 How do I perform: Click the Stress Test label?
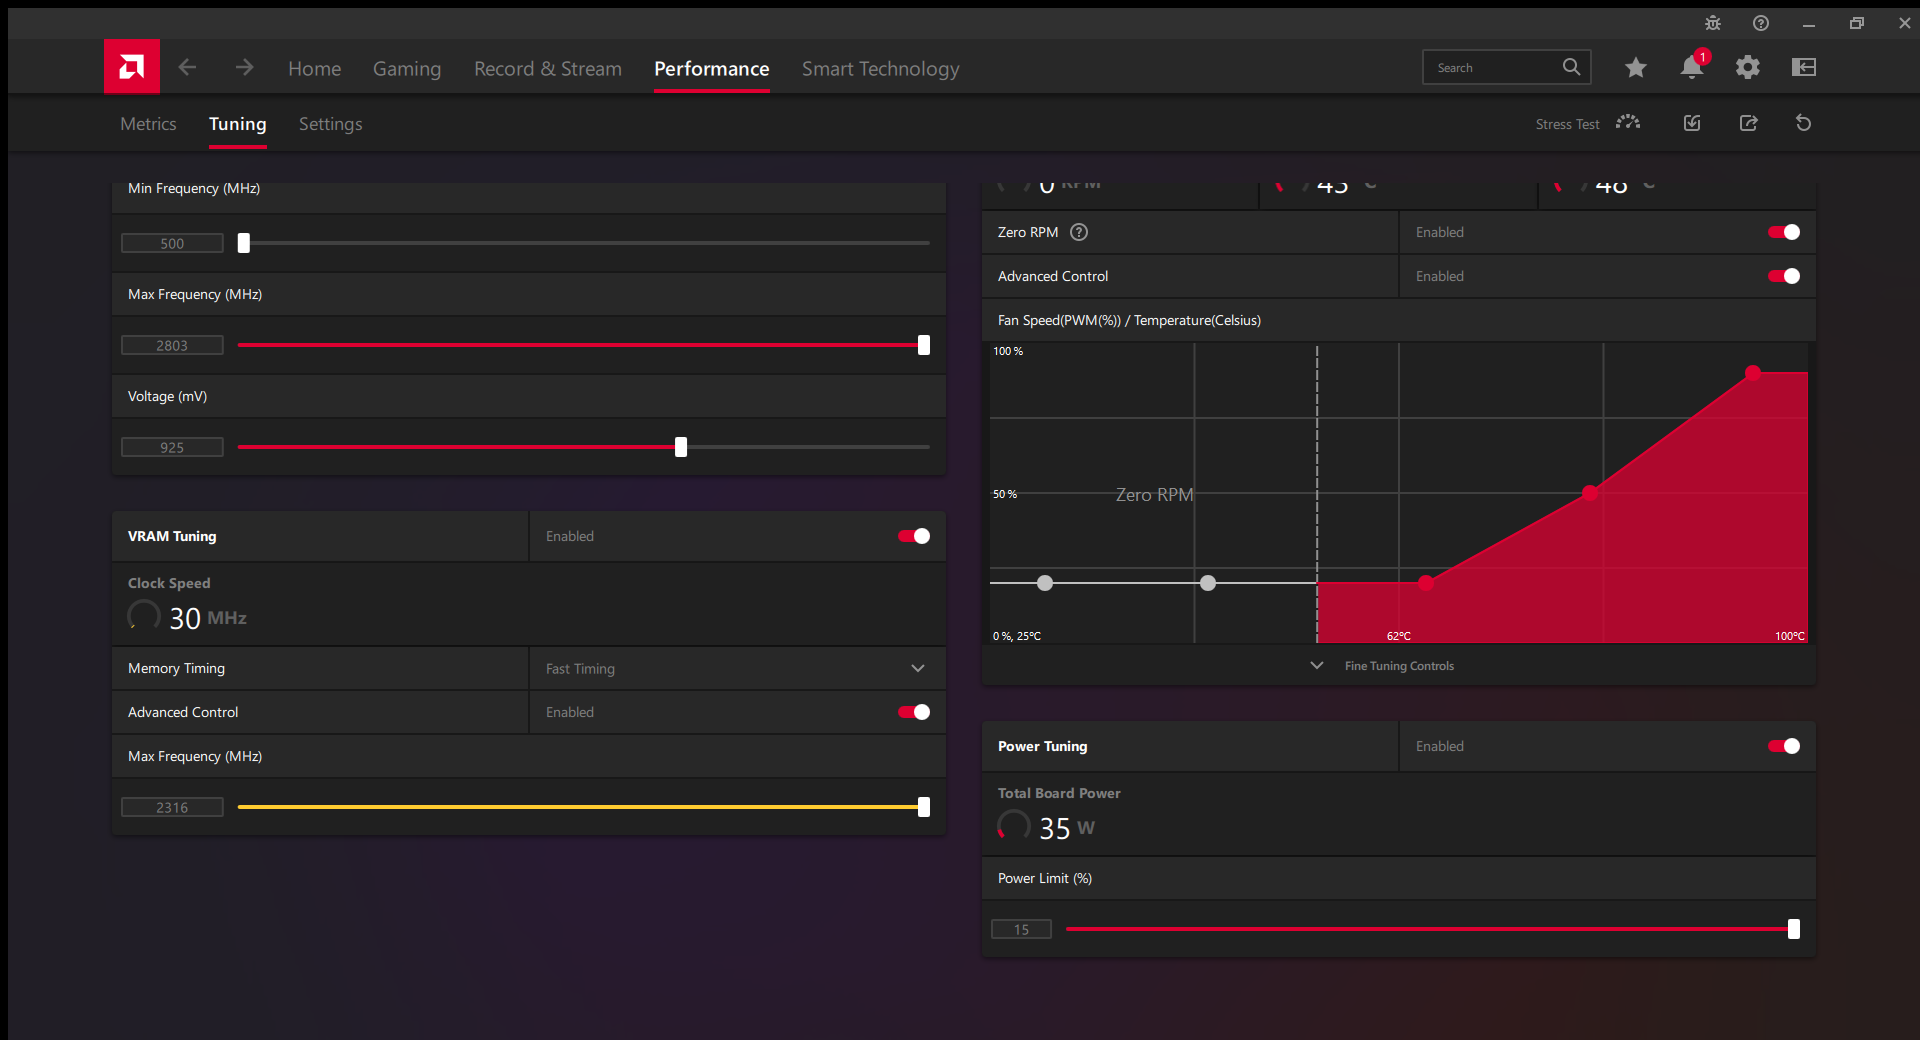tap(1567, 124)
